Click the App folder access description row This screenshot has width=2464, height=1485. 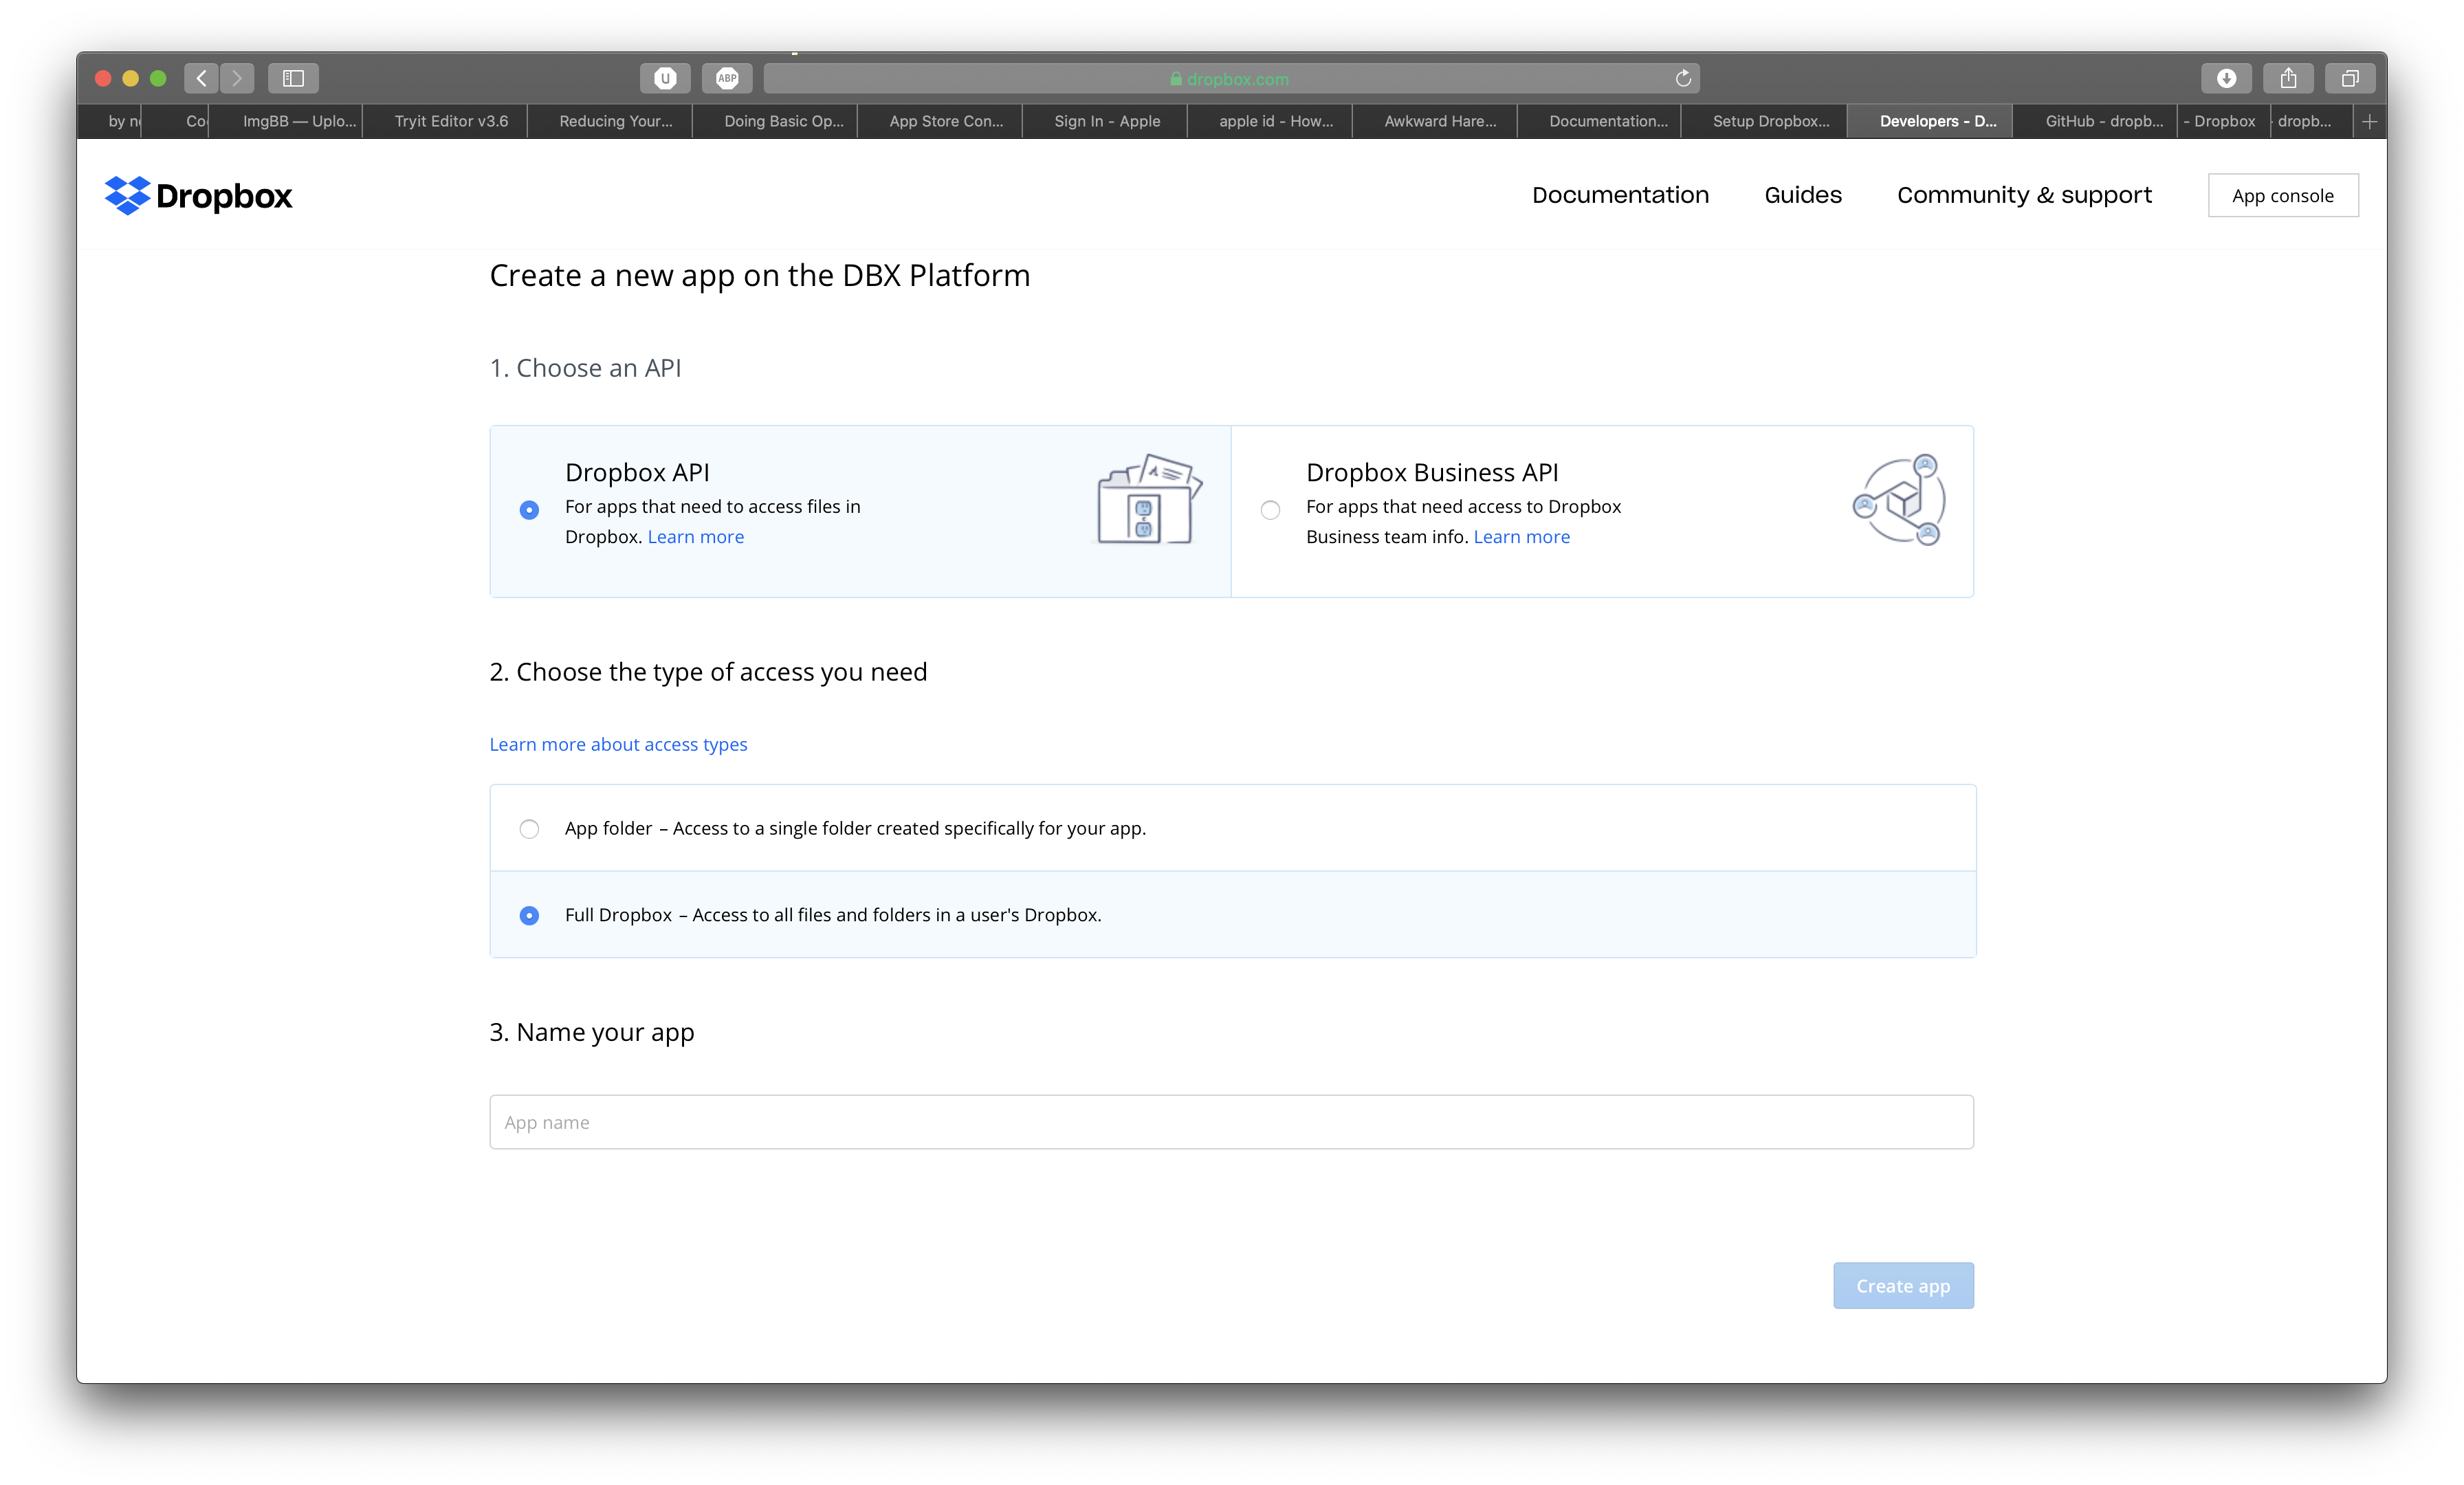click(x=1232, y=828)
